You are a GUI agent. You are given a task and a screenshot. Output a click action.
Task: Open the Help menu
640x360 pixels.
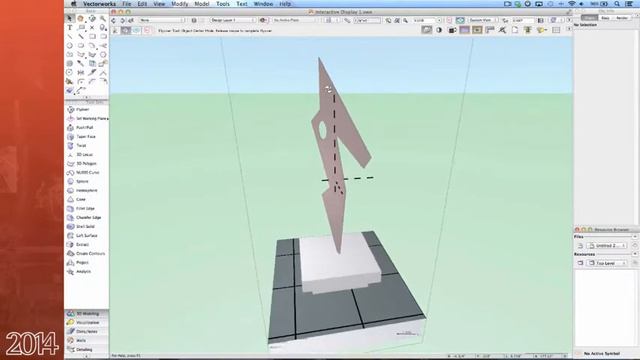click(x=285, y=4)
